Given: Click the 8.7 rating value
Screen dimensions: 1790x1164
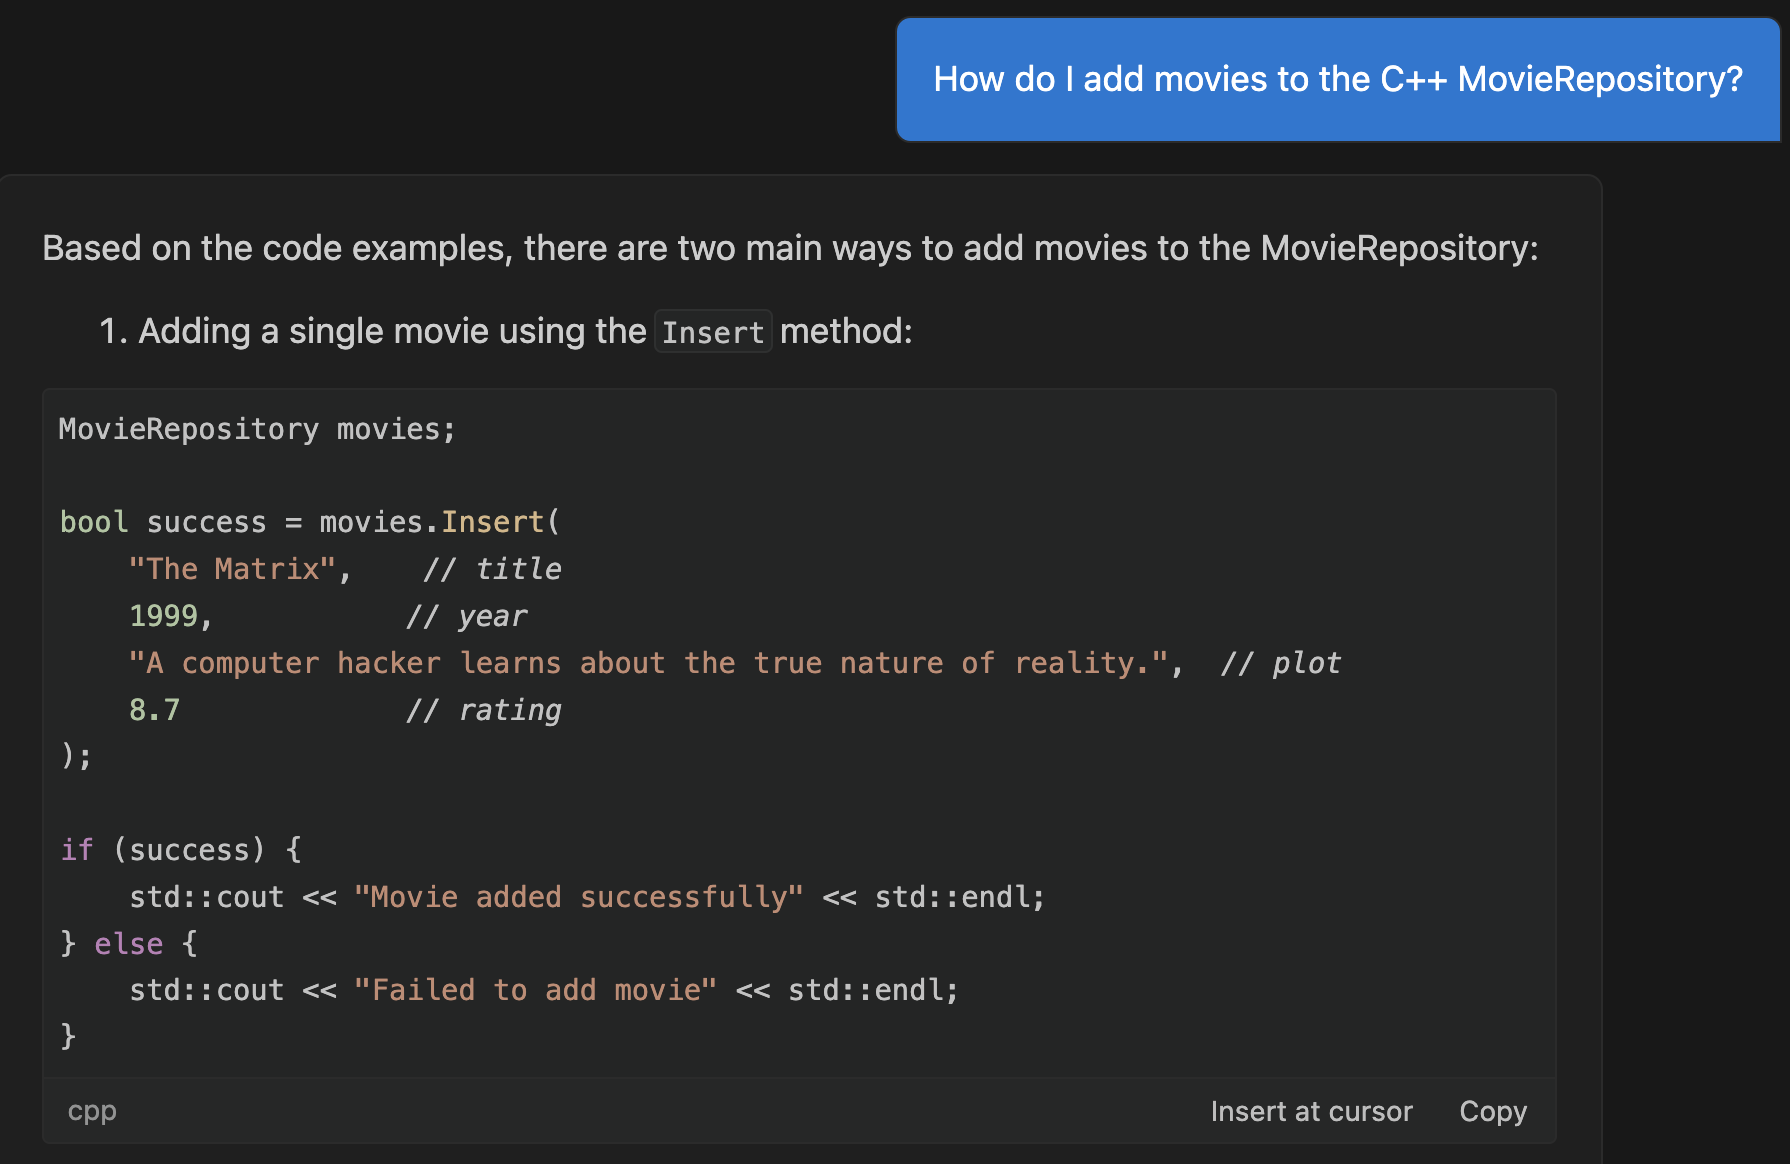Looking at the screenshot, I should pyautogui.click(x=155, y=709).
